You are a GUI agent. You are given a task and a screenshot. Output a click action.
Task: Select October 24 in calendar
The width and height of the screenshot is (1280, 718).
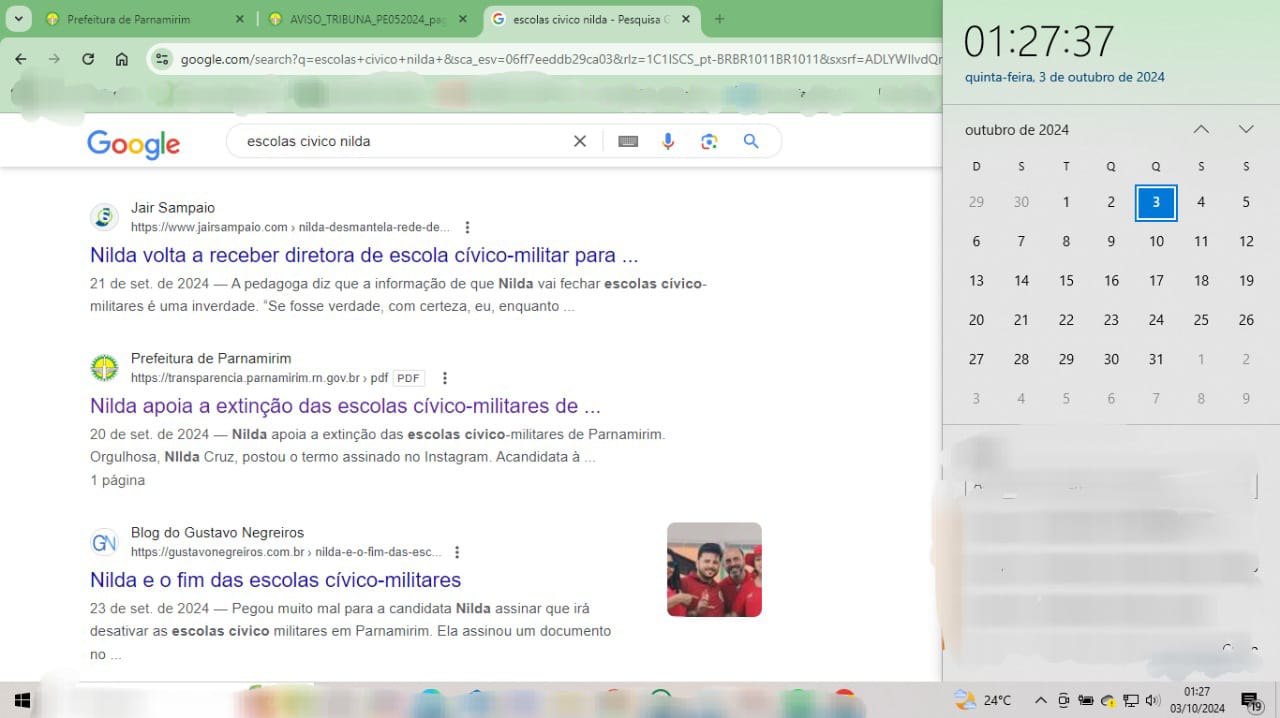(x=1156, y=320)
